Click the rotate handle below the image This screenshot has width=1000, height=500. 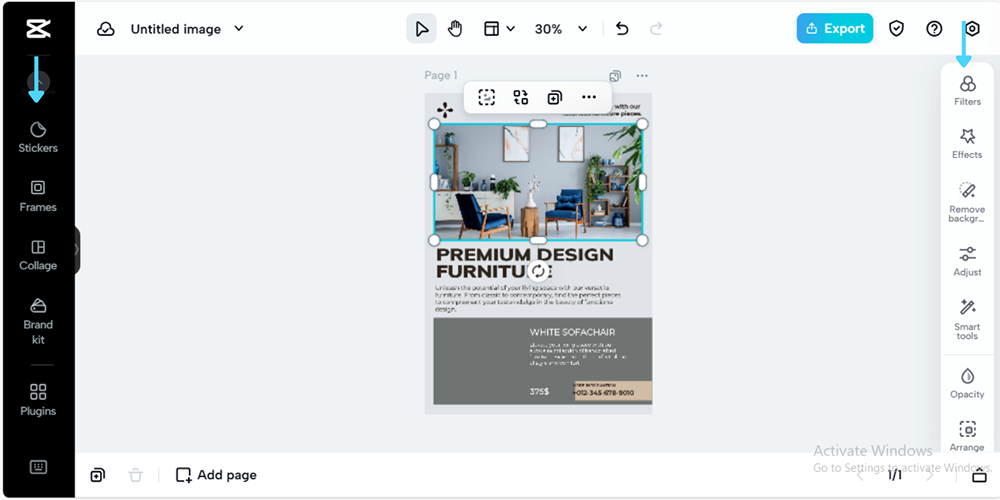[x=538, y=270]
